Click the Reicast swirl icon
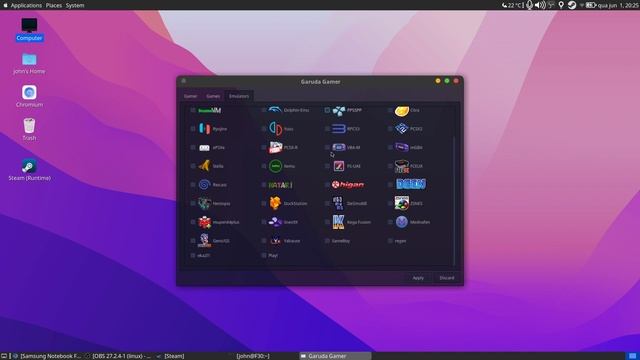 (204, 184)
